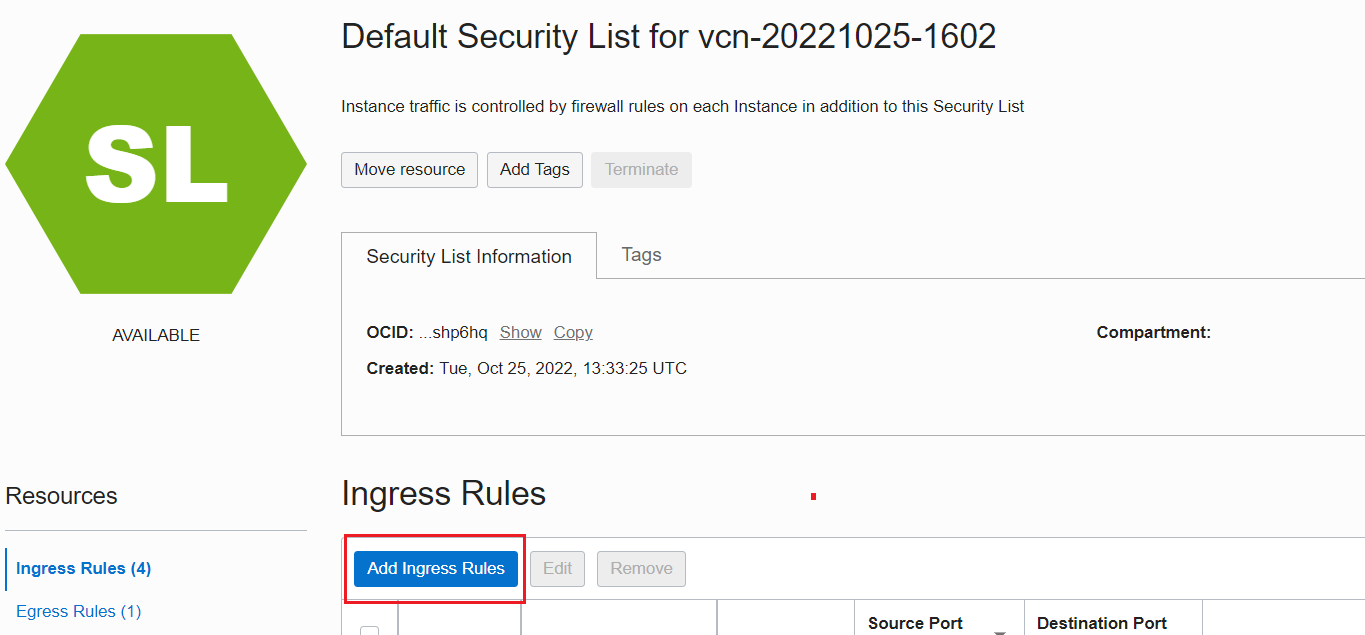This screenshot has height=635, width=1365.
Task: Click the Move resource button
Action: tap(409, 169)
